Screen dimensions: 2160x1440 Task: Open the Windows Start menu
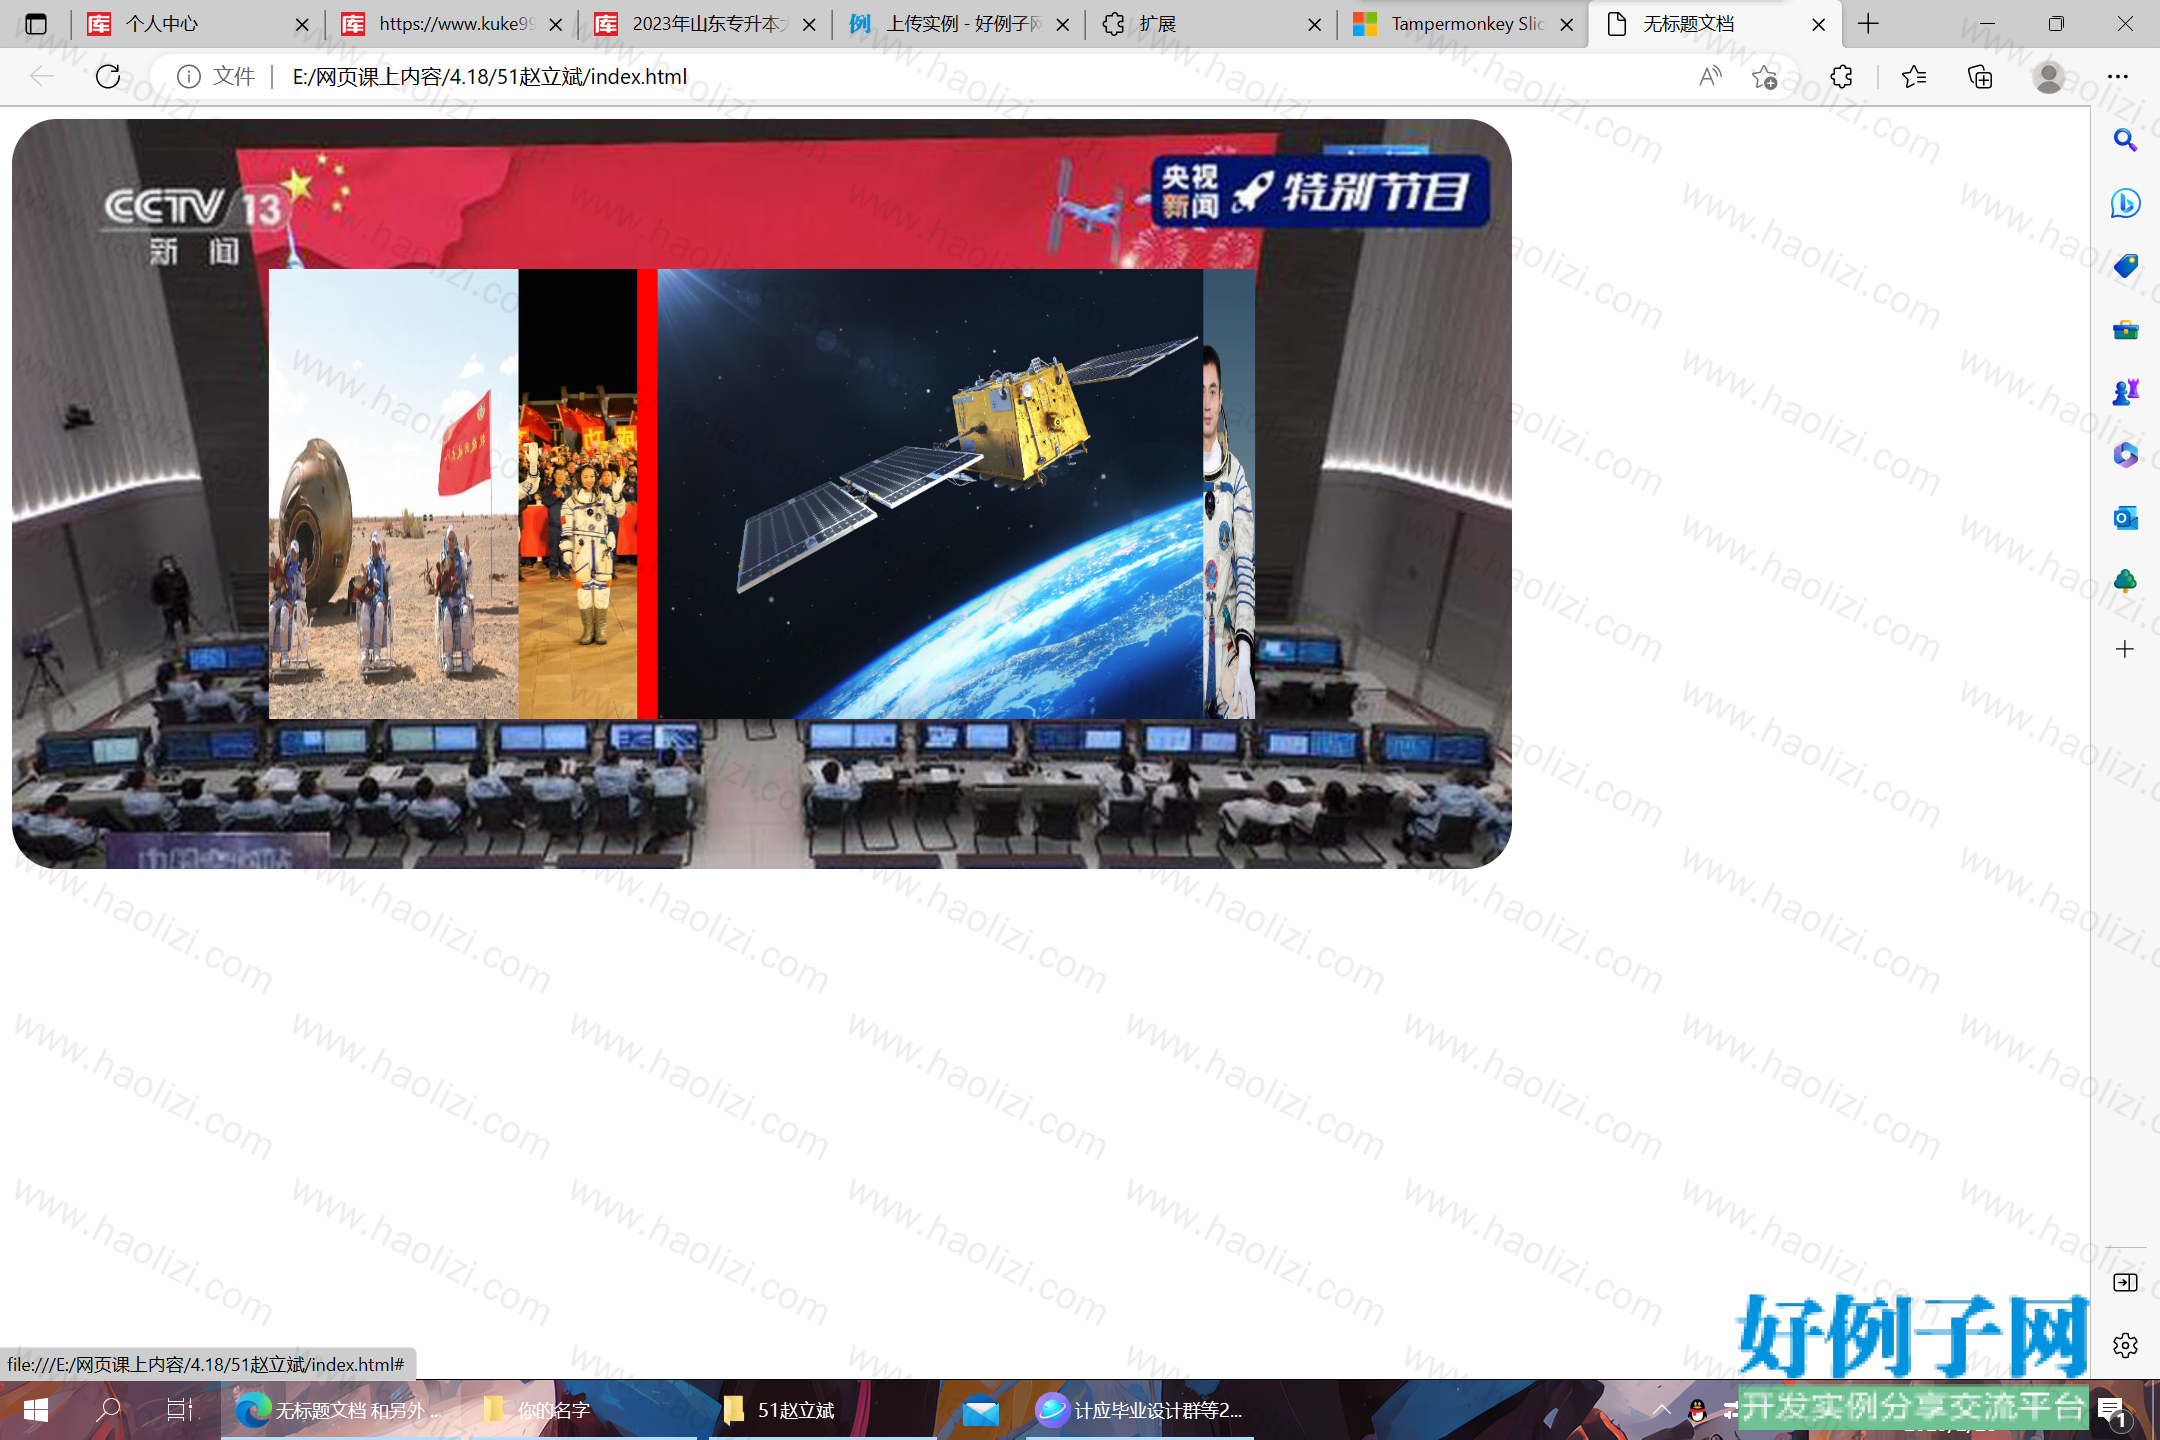click(x=36, y=1410)
